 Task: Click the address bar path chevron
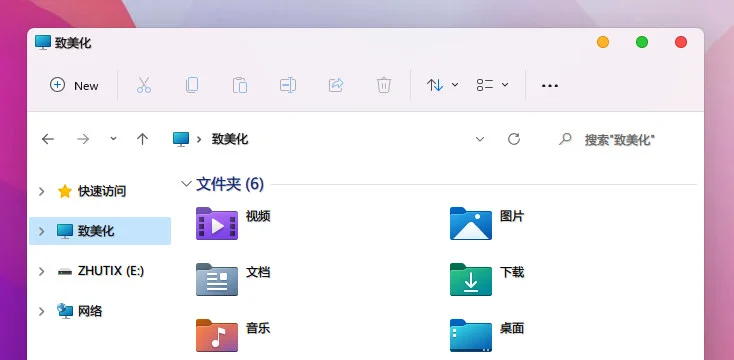point(199,139)
